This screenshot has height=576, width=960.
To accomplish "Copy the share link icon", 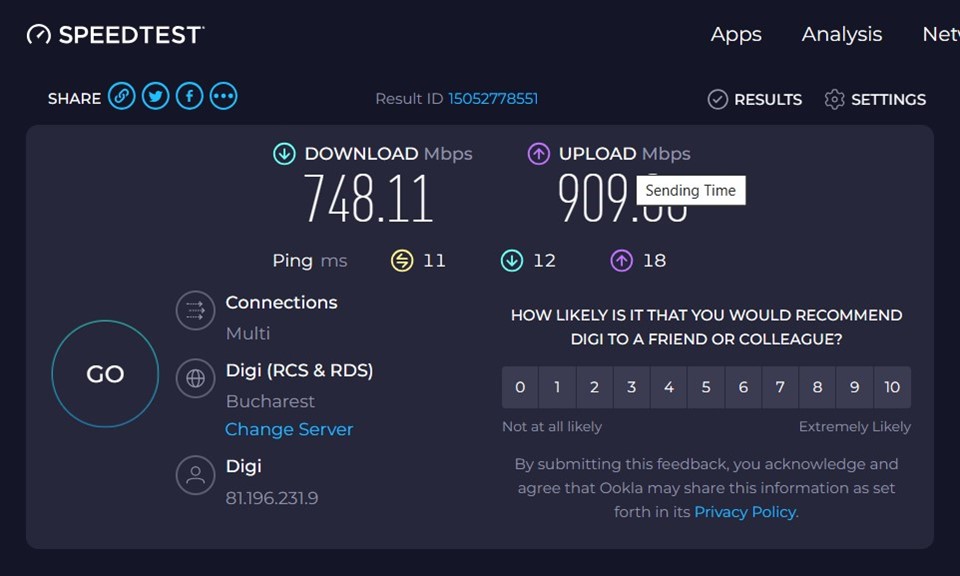I will tap(122, 97).
